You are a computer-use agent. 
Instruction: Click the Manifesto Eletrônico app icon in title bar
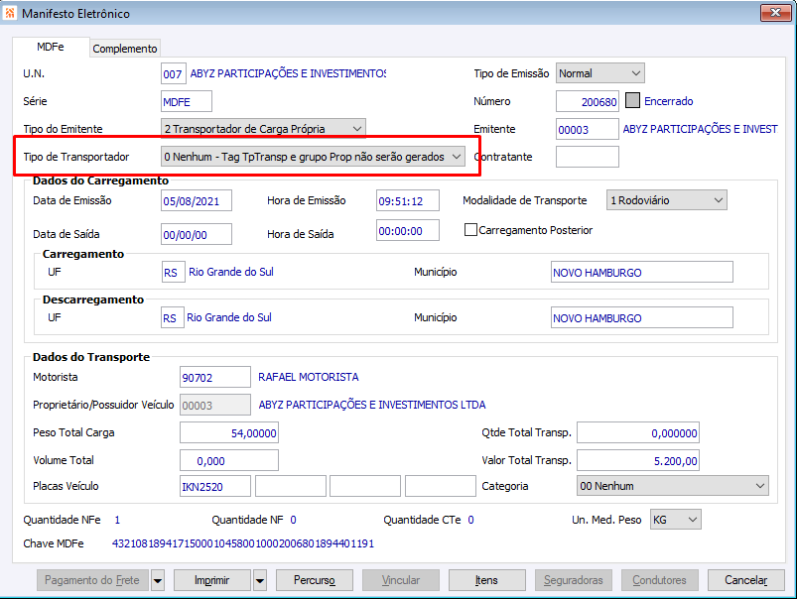10,13
